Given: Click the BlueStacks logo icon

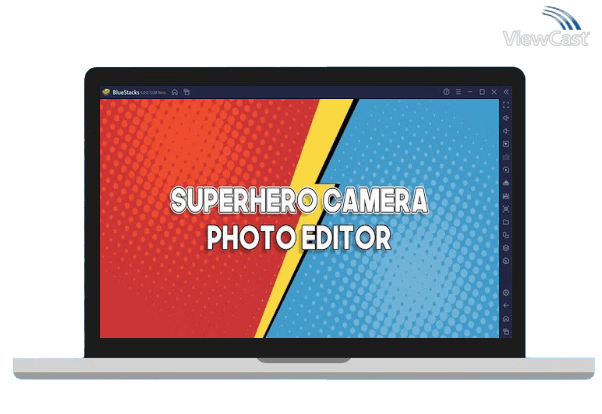Looking at the screenshot, I should (x=106, y=92).
